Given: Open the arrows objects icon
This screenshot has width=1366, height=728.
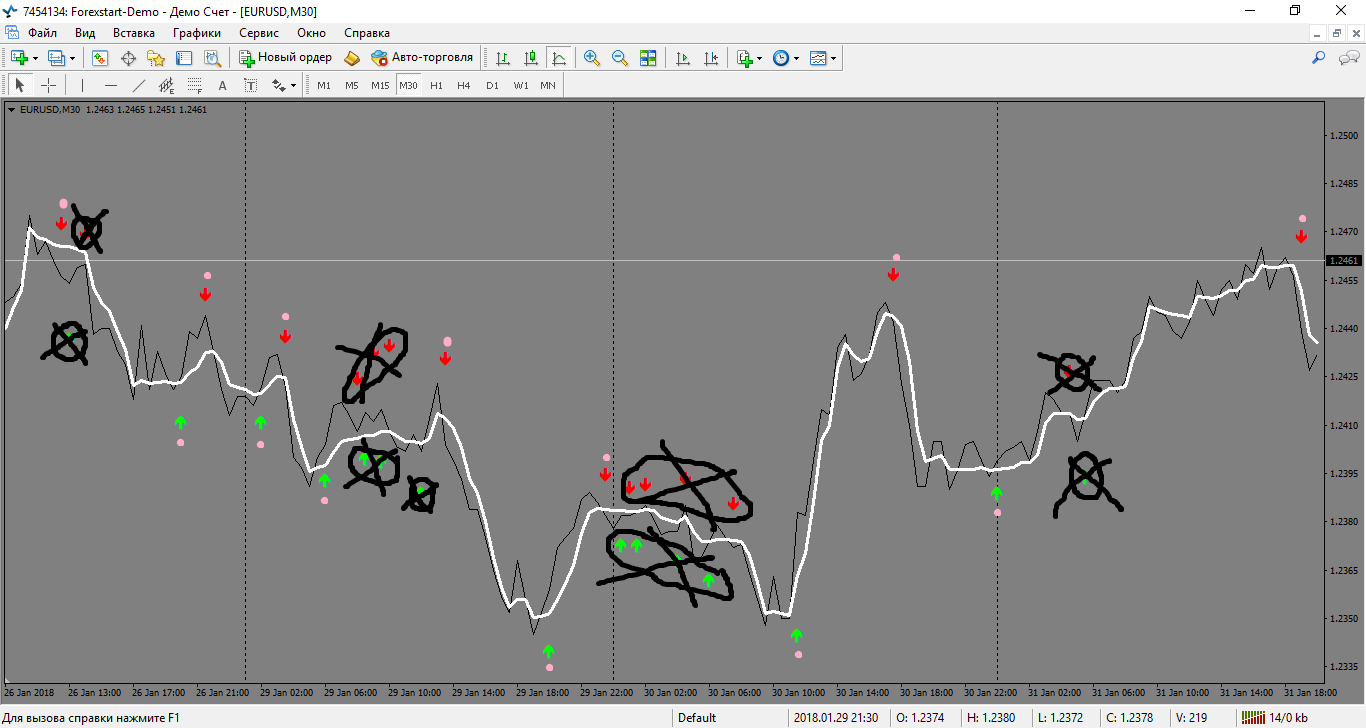Looking at the screenshot, I should click(279, 85).
